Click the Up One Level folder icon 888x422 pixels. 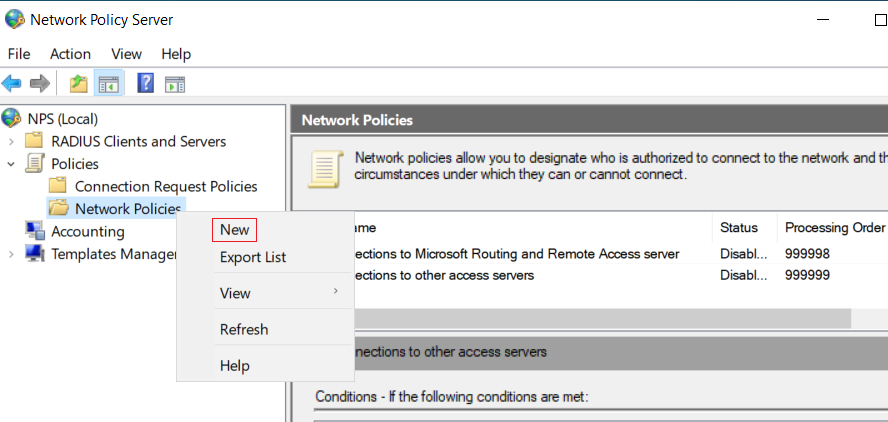click(x=79, y=84)
